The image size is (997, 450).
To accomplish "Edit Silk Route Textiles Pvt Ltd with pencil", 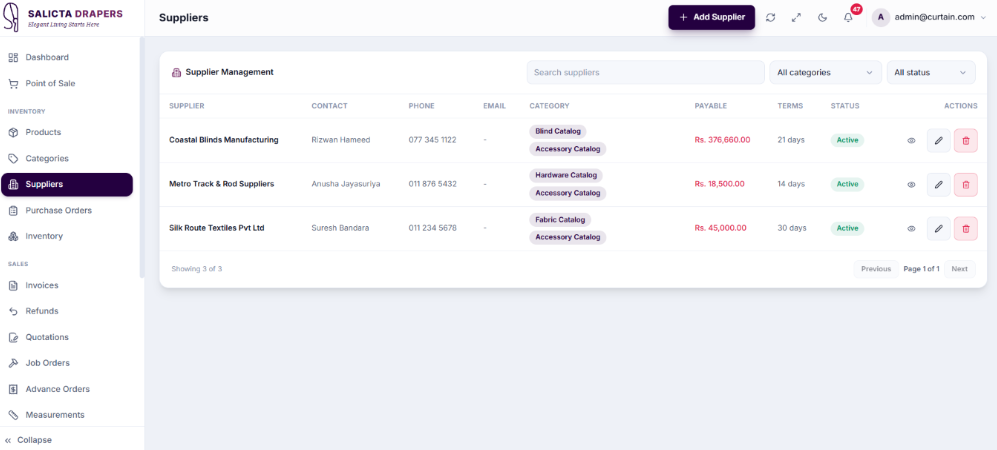I will coord(939,228).
